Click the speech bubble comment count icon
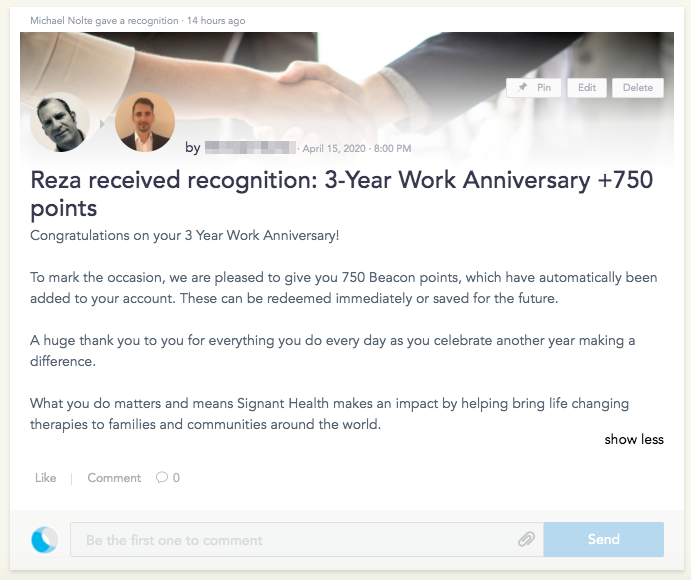691x580 pixels. [x=162, y=478]
